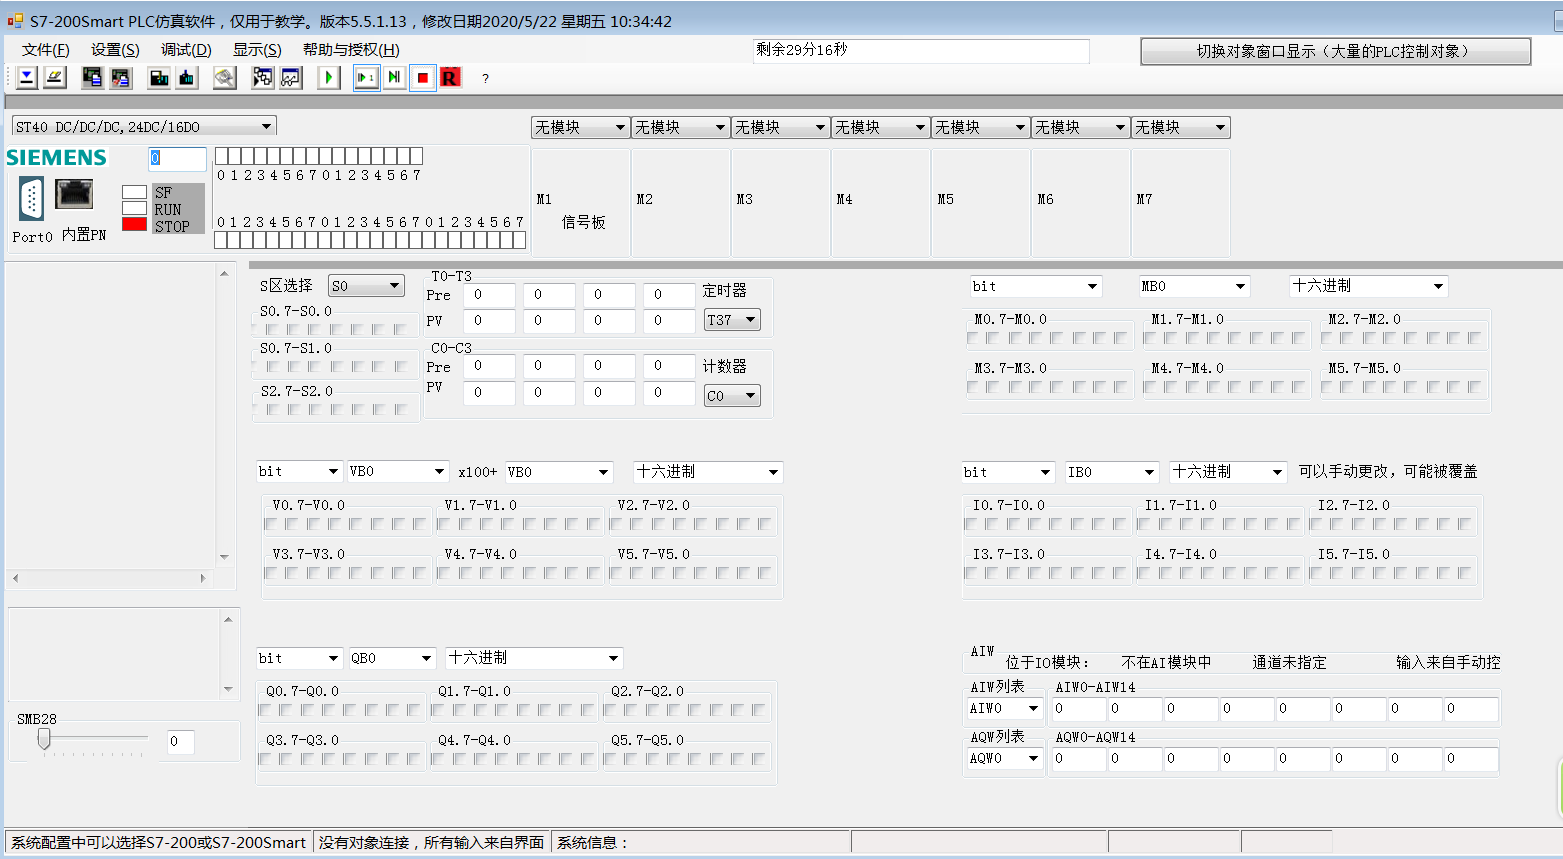This screenshot has height=859, width=1563.
Task: Click the built-in PN Ethernet port icon
Action: [x=74, y=194]
